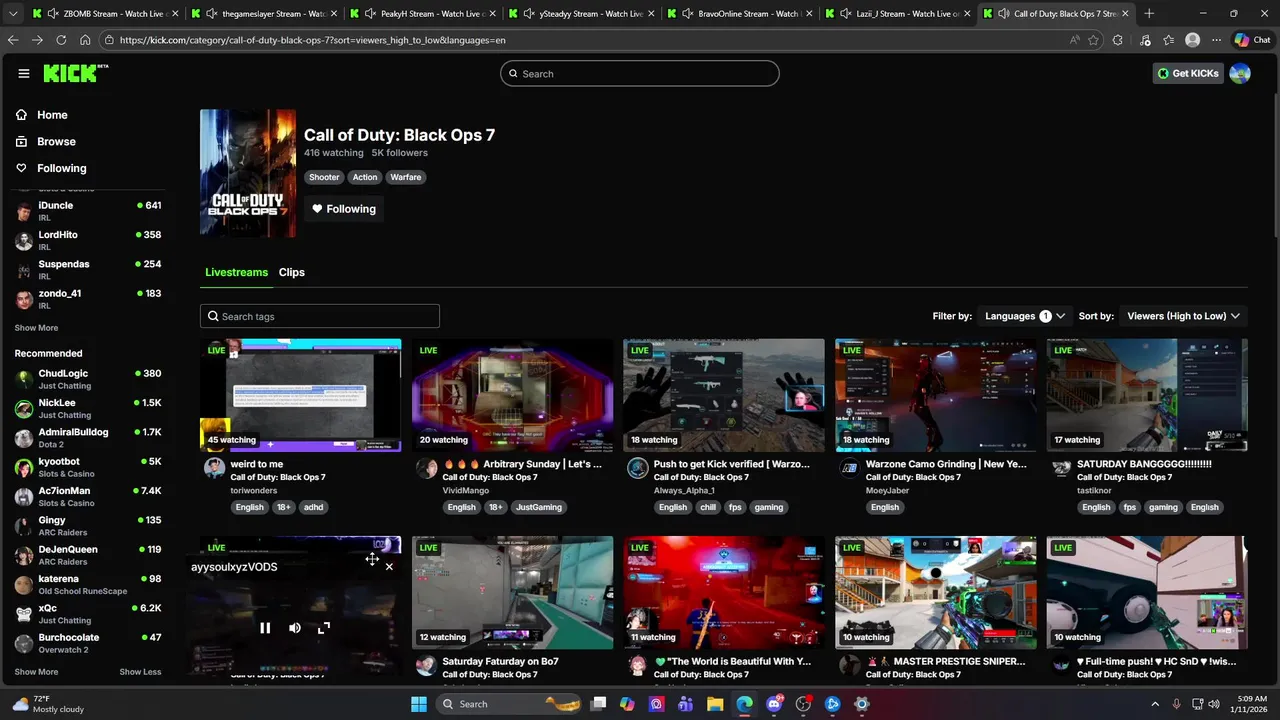Go back in browser history
Viewport: 1280px width, 720px height.
[x=13, y=40]
